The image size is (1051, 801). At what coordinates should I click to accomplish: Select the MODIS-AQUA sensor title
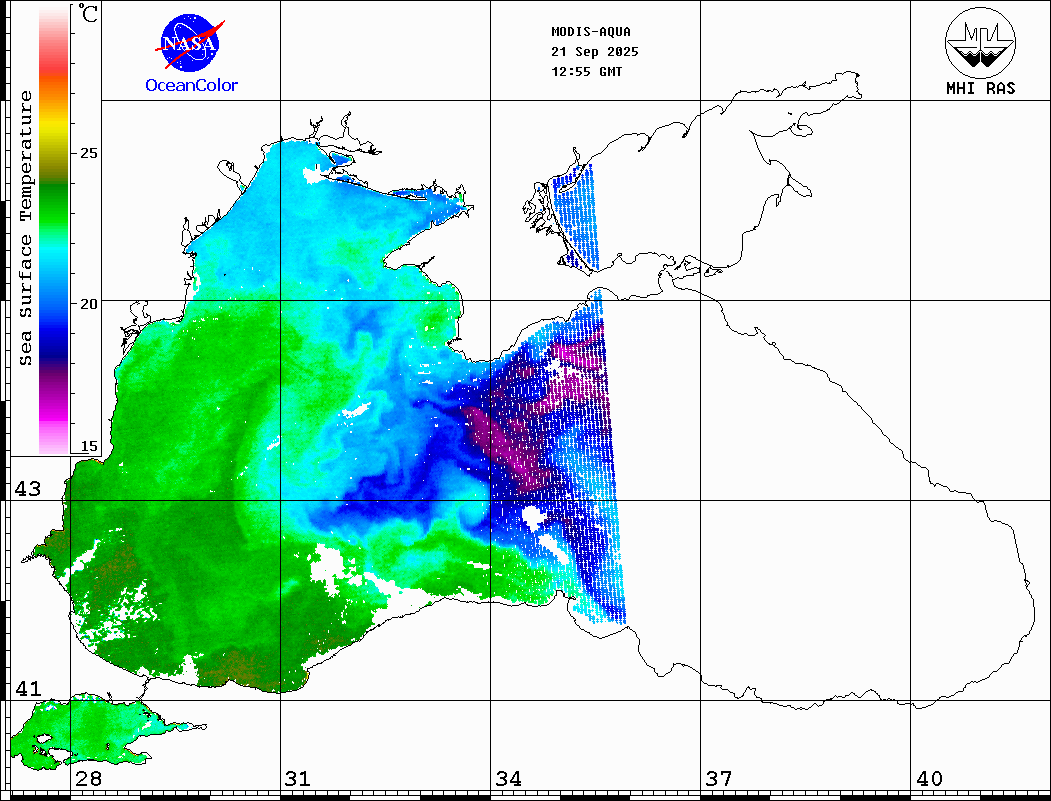[x=591, y=31]
